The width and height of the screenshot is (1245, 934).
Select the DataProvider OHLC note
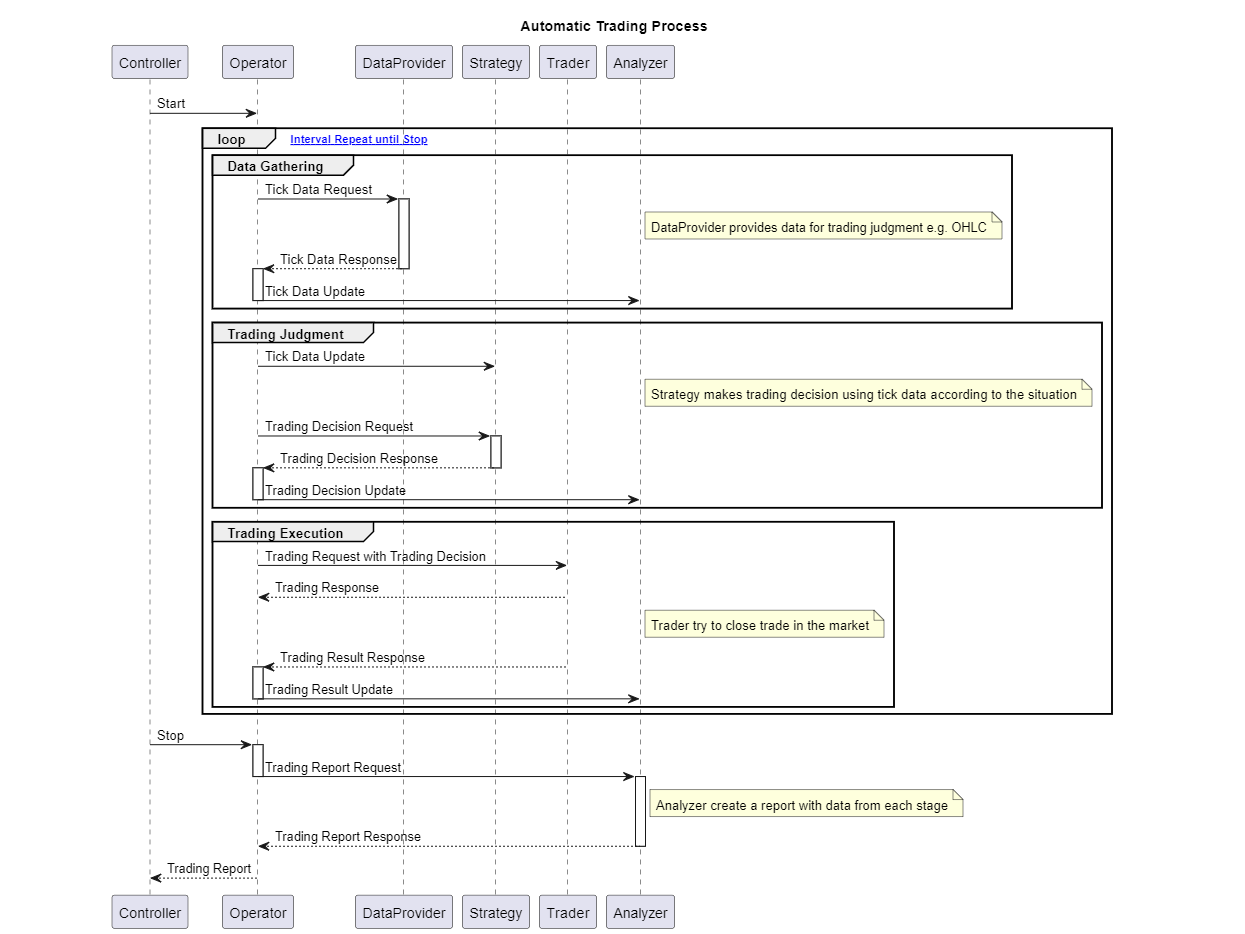coord(823,227)
